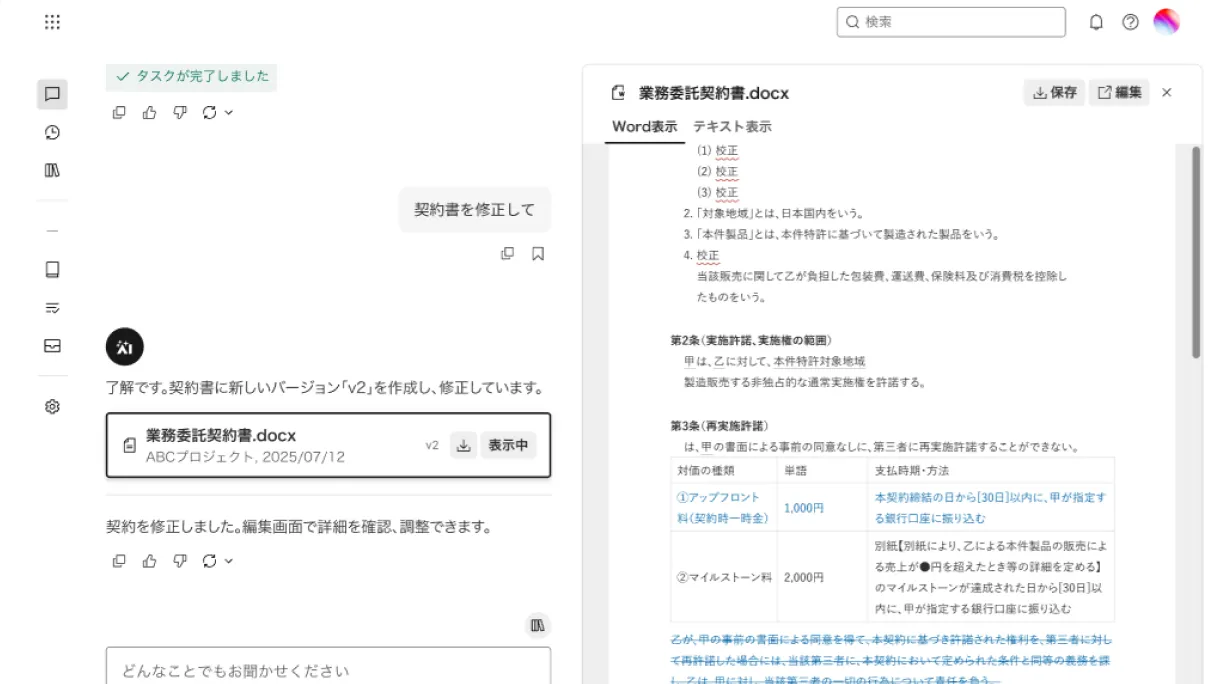
Task: Switch to the テキスト表示 tab
Action: click(733, 126)
